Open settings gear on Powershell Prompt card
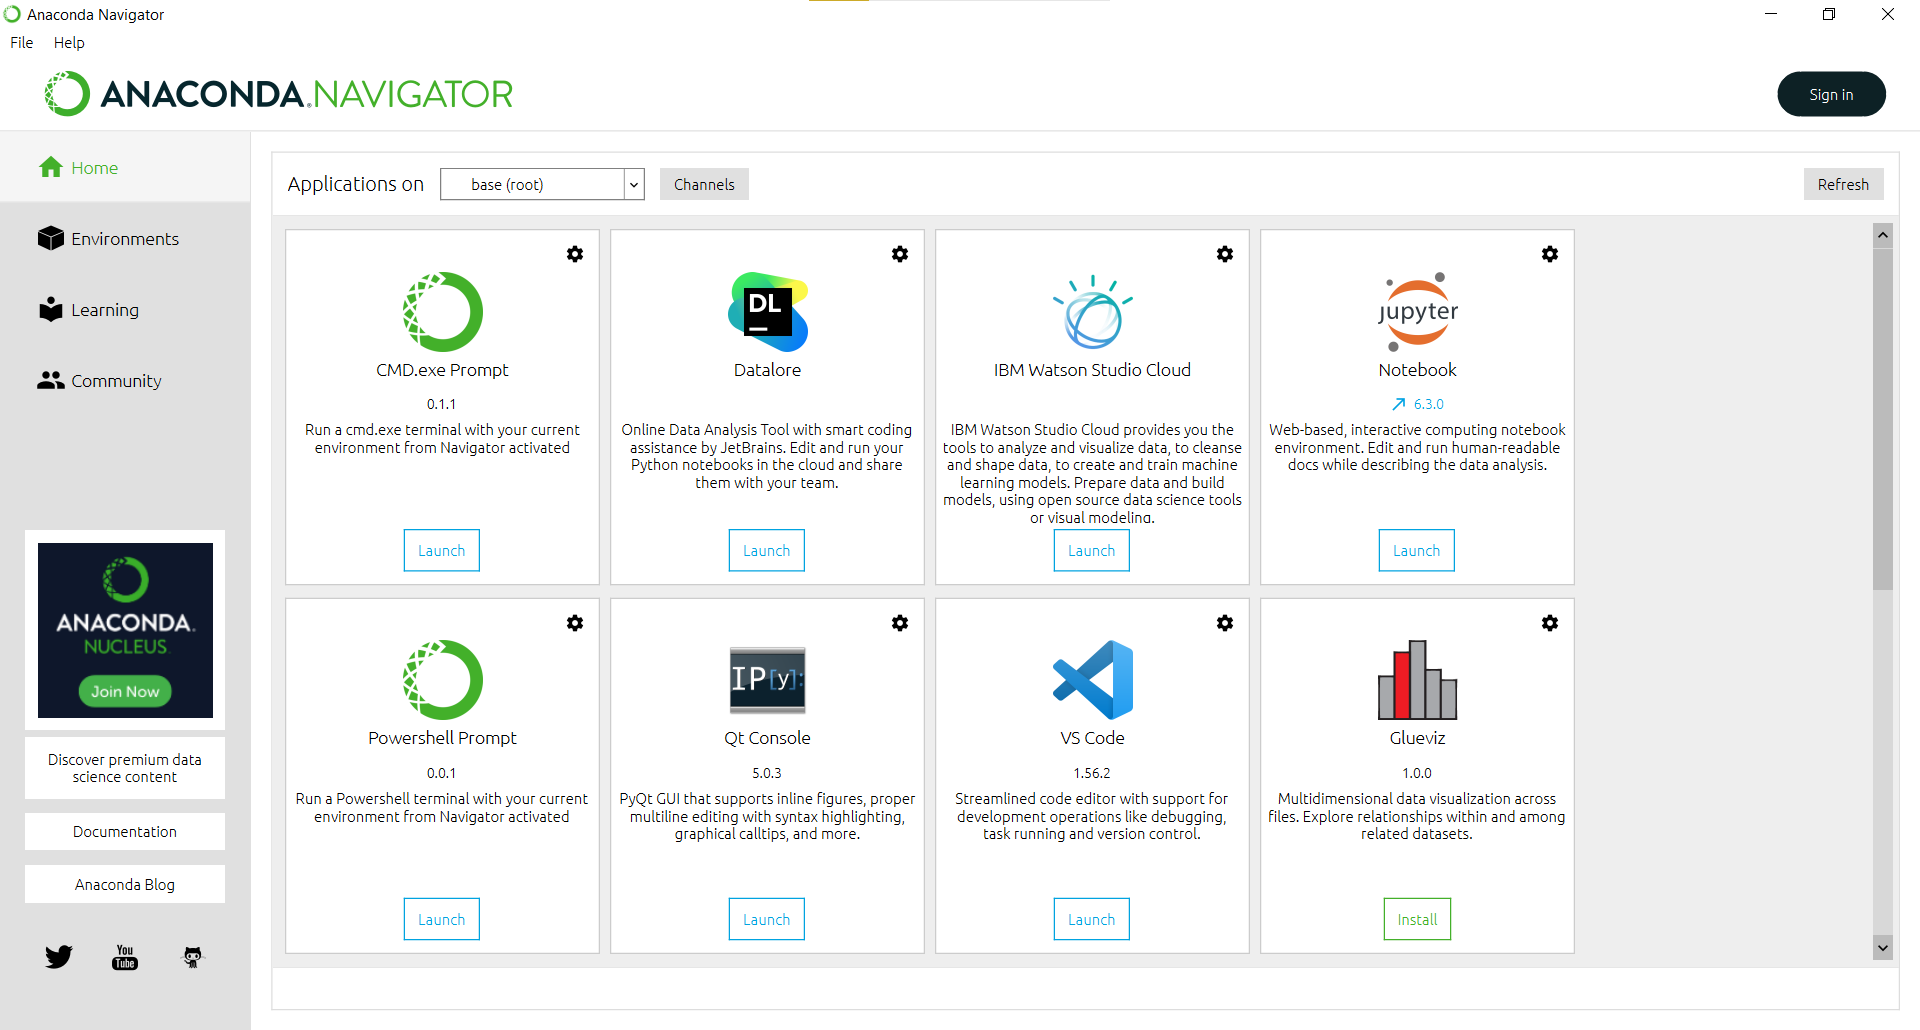Viewport: 1920px width, 1030px height. (x=575, y=623)
